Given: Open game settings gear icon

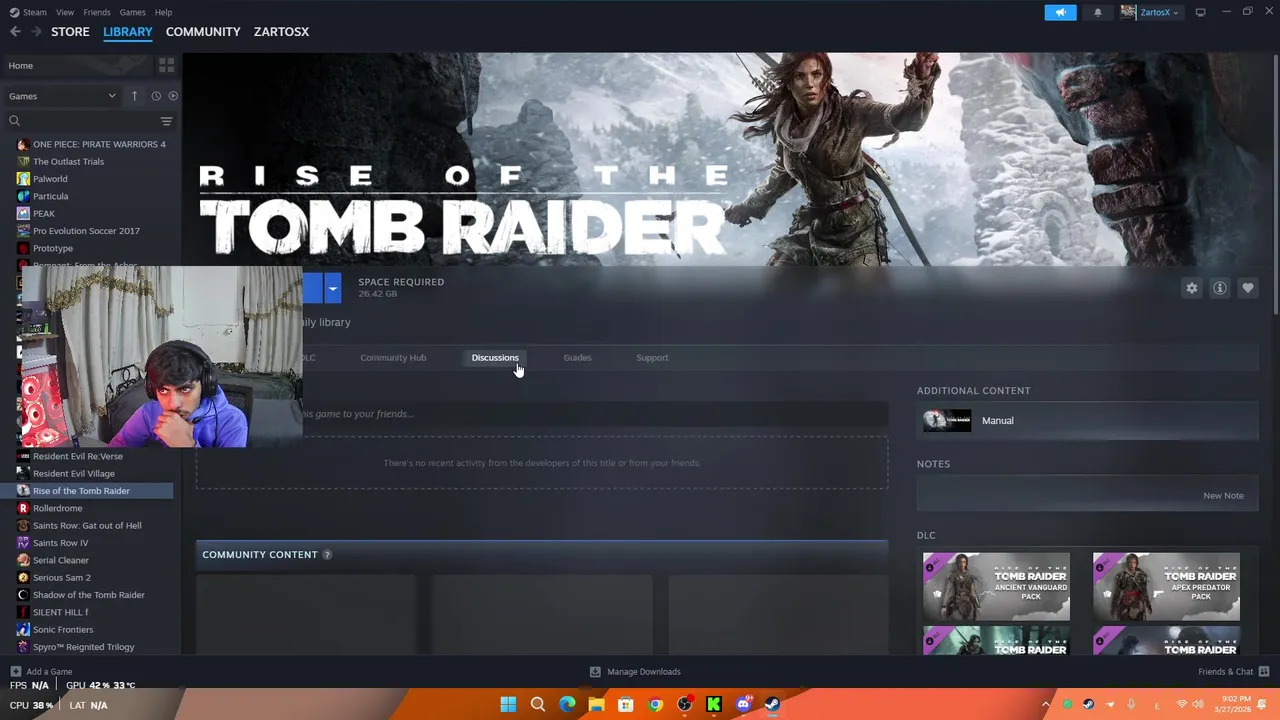Looking at the screenshot, I should click(1192, 288).
